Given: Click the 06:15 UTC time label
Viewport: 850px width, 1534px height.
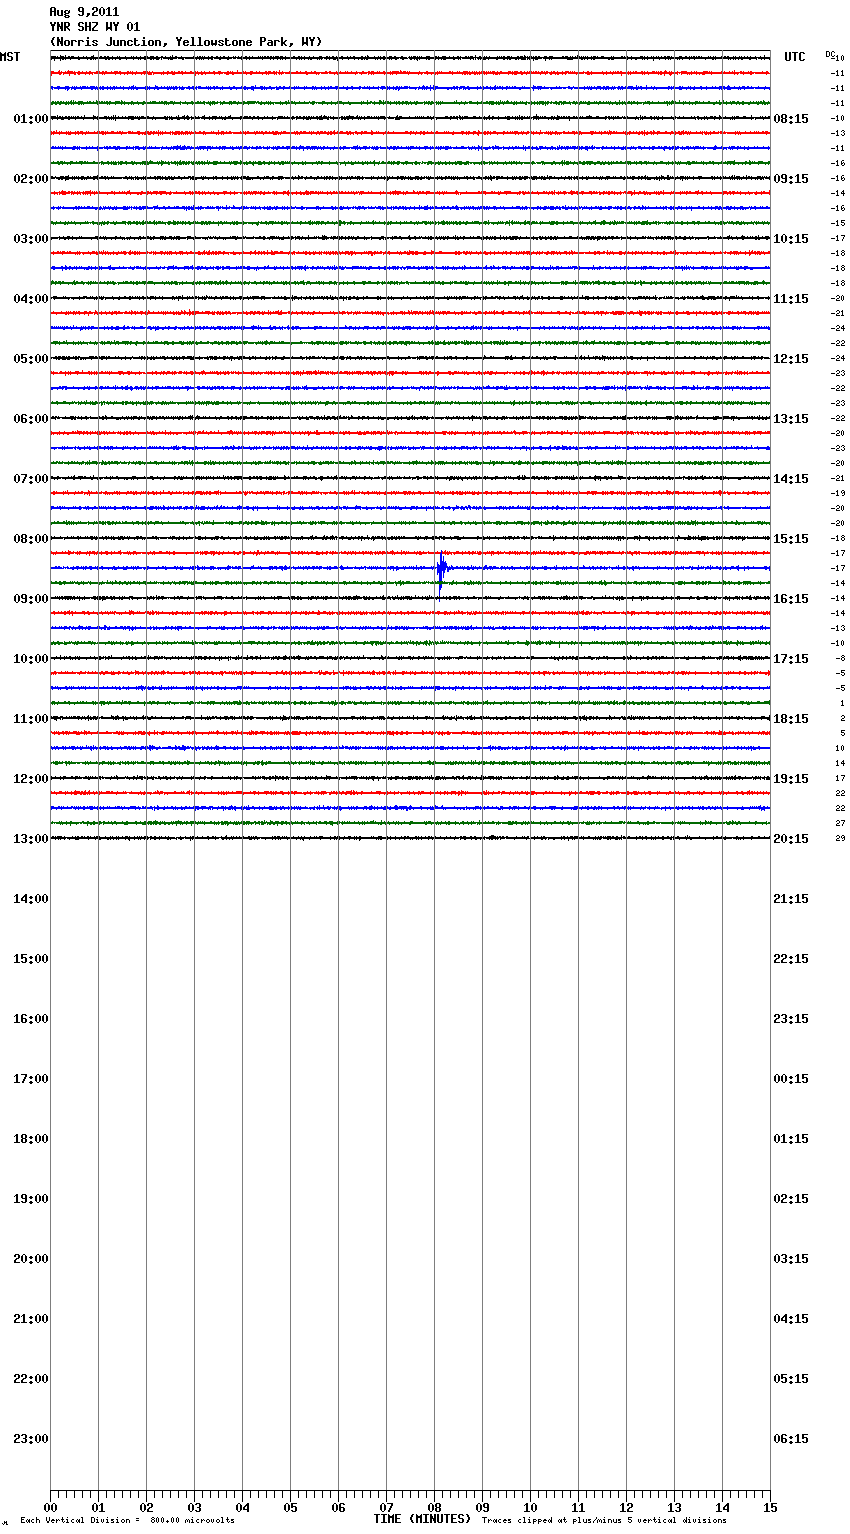Looking at the screenshot, I should pos(791,1439).
